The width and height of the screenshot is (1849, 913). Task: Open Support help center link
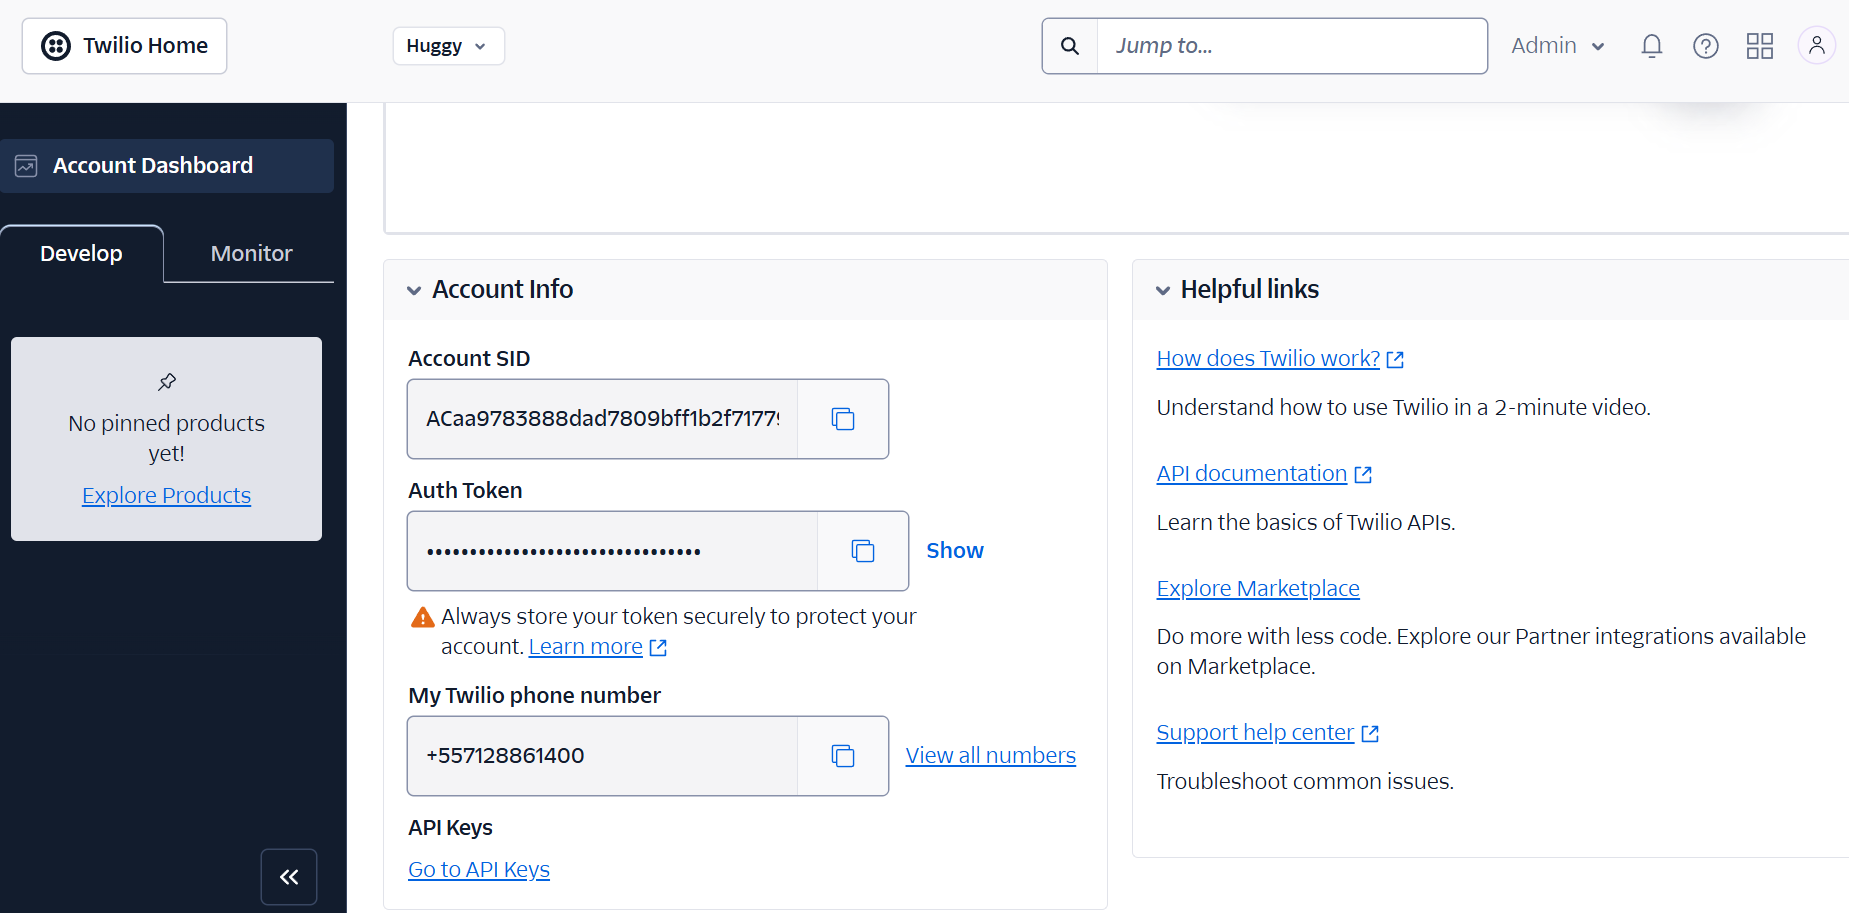coord(1268,733)
